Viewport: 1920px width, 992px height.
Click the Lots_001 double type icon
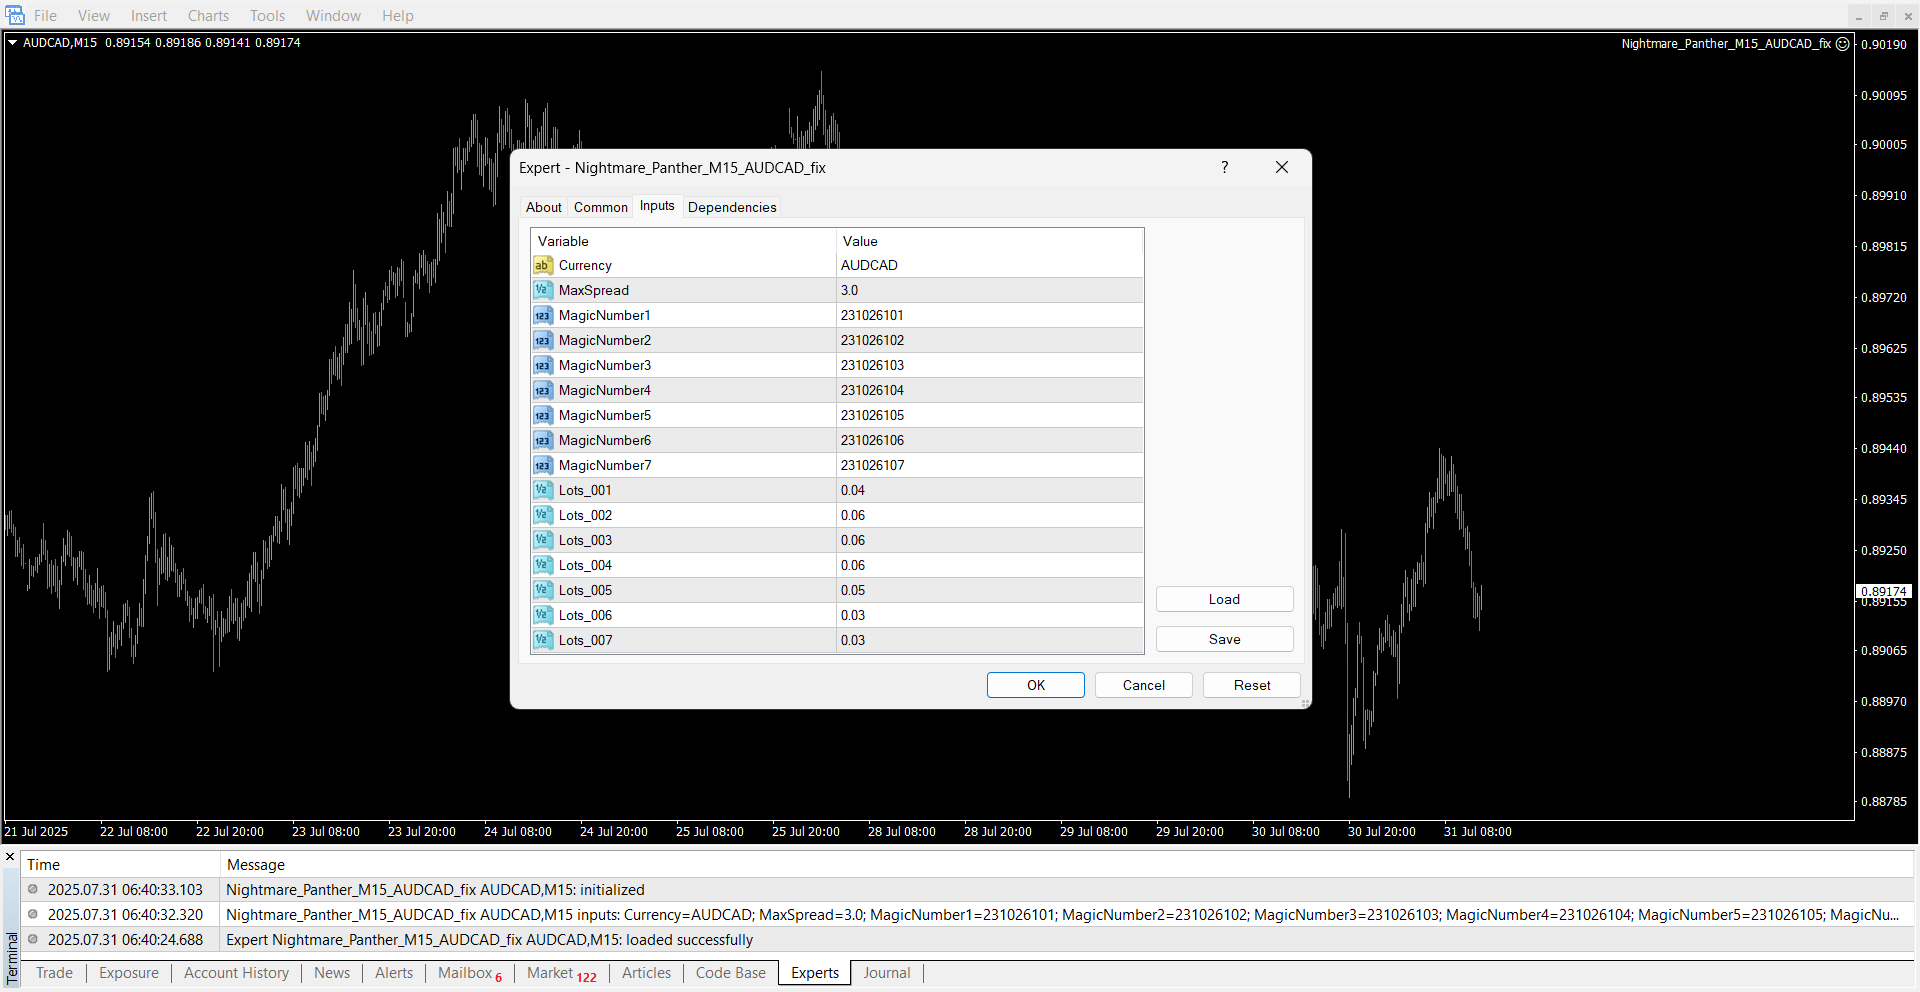click(542, 490)
